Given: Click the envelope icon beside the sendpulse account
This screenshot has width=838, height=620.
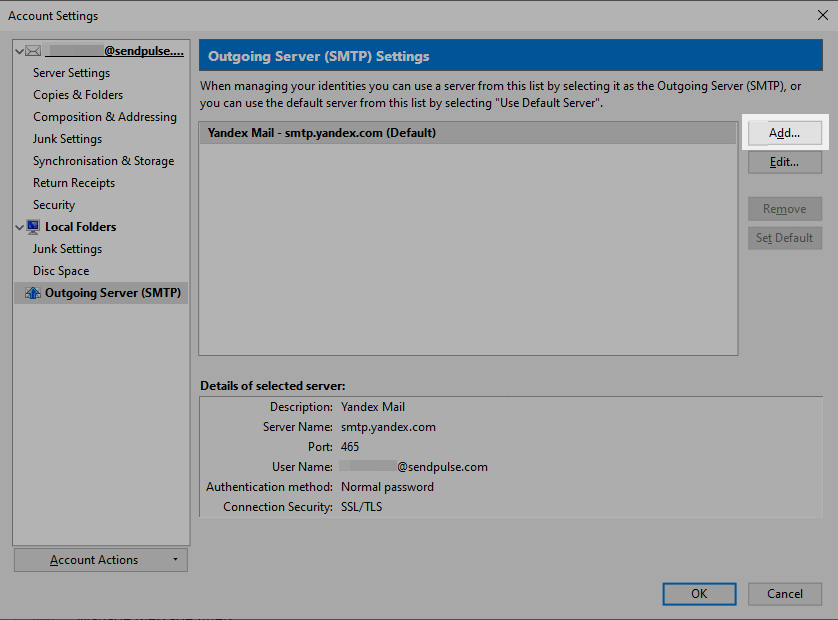Looking at the screenshot, I should click(x=33, y=49).
